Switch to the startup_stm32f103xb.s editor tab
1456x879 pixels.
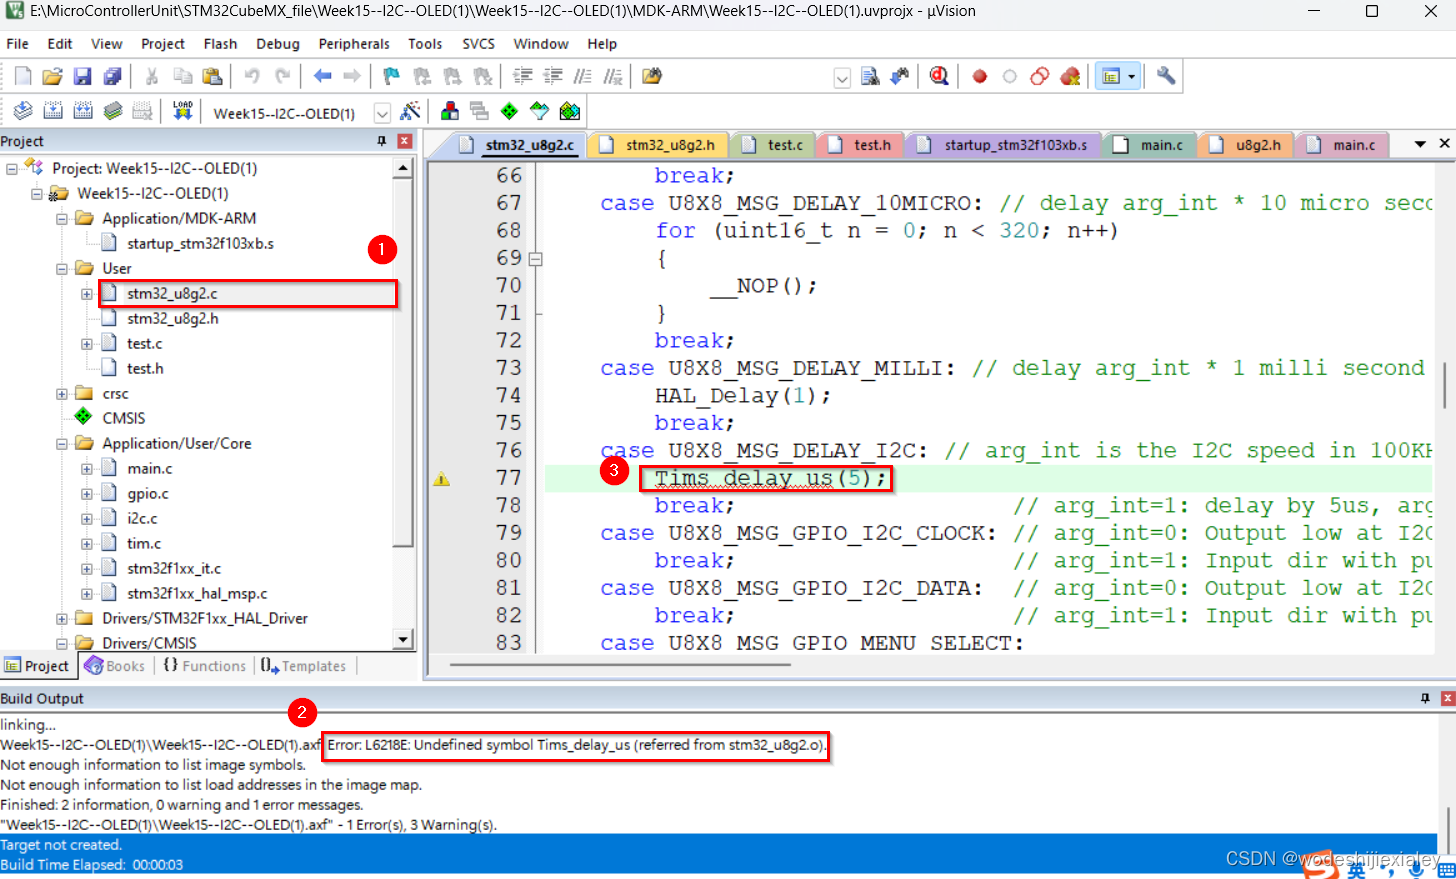click(1003, 145)
